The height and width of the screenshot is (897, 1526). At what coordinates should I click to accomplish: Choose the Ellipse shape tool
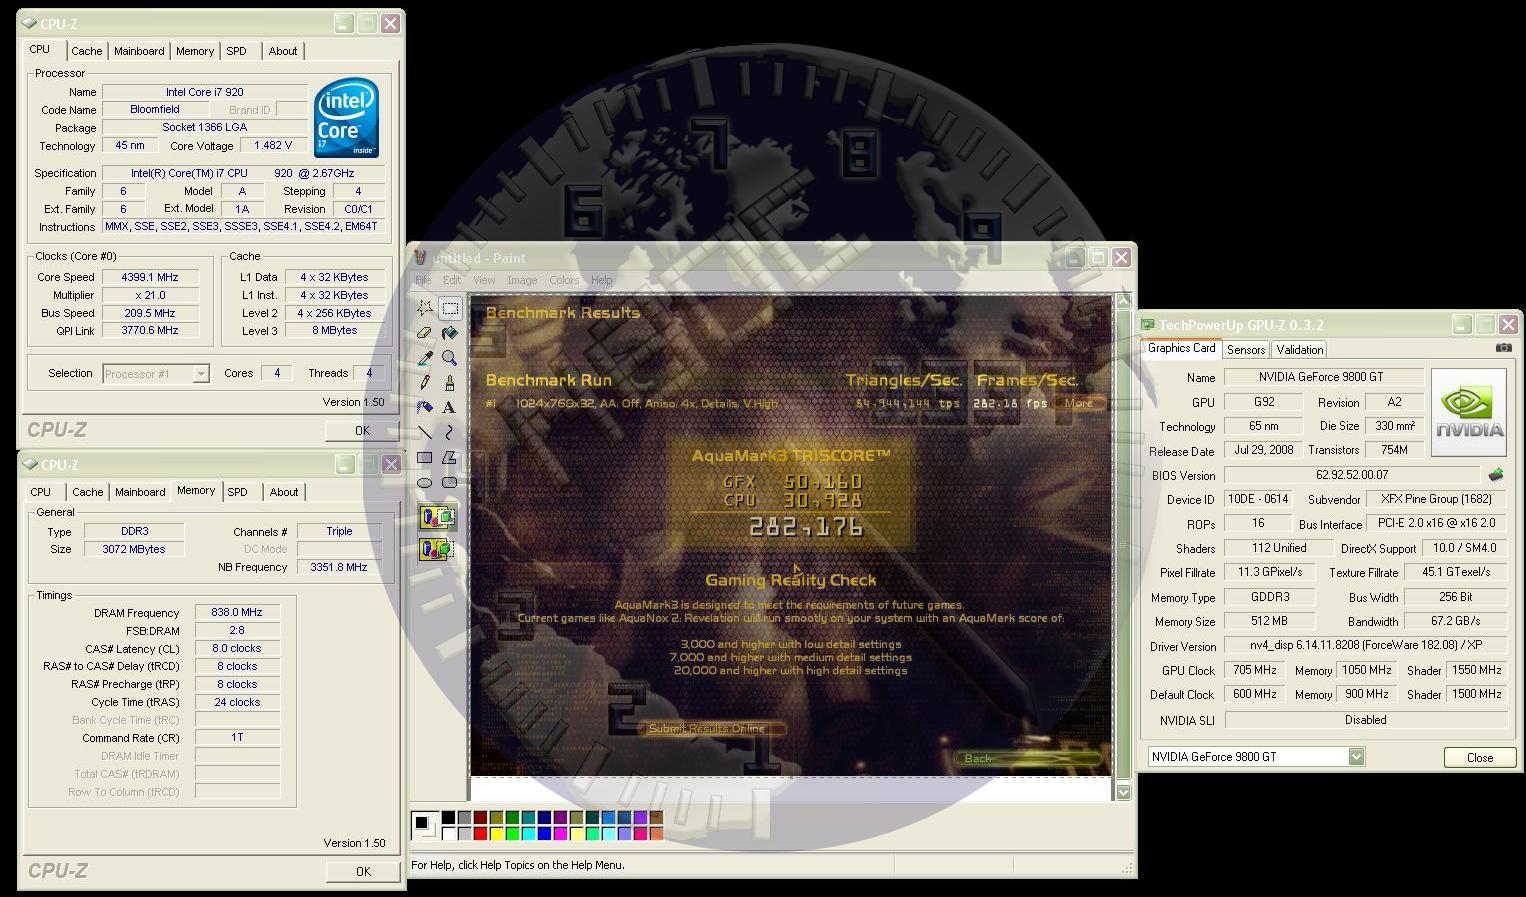tap(425, 483)
